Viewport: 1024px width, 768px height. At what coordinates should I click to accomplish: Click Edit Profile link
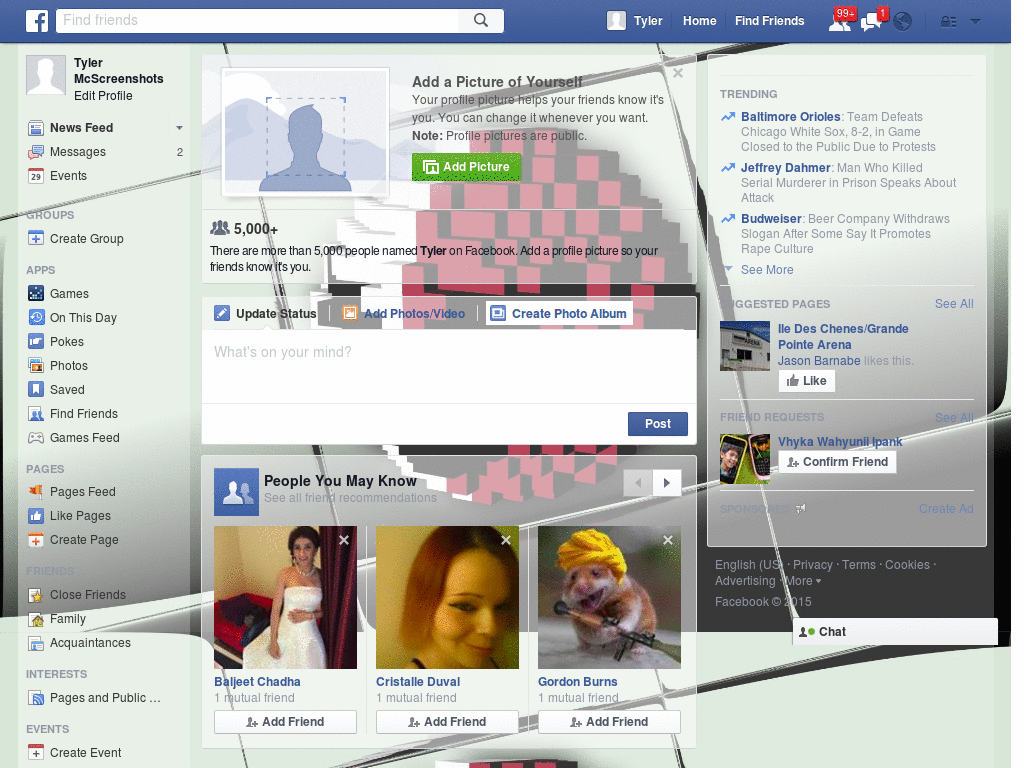[103, 95]
